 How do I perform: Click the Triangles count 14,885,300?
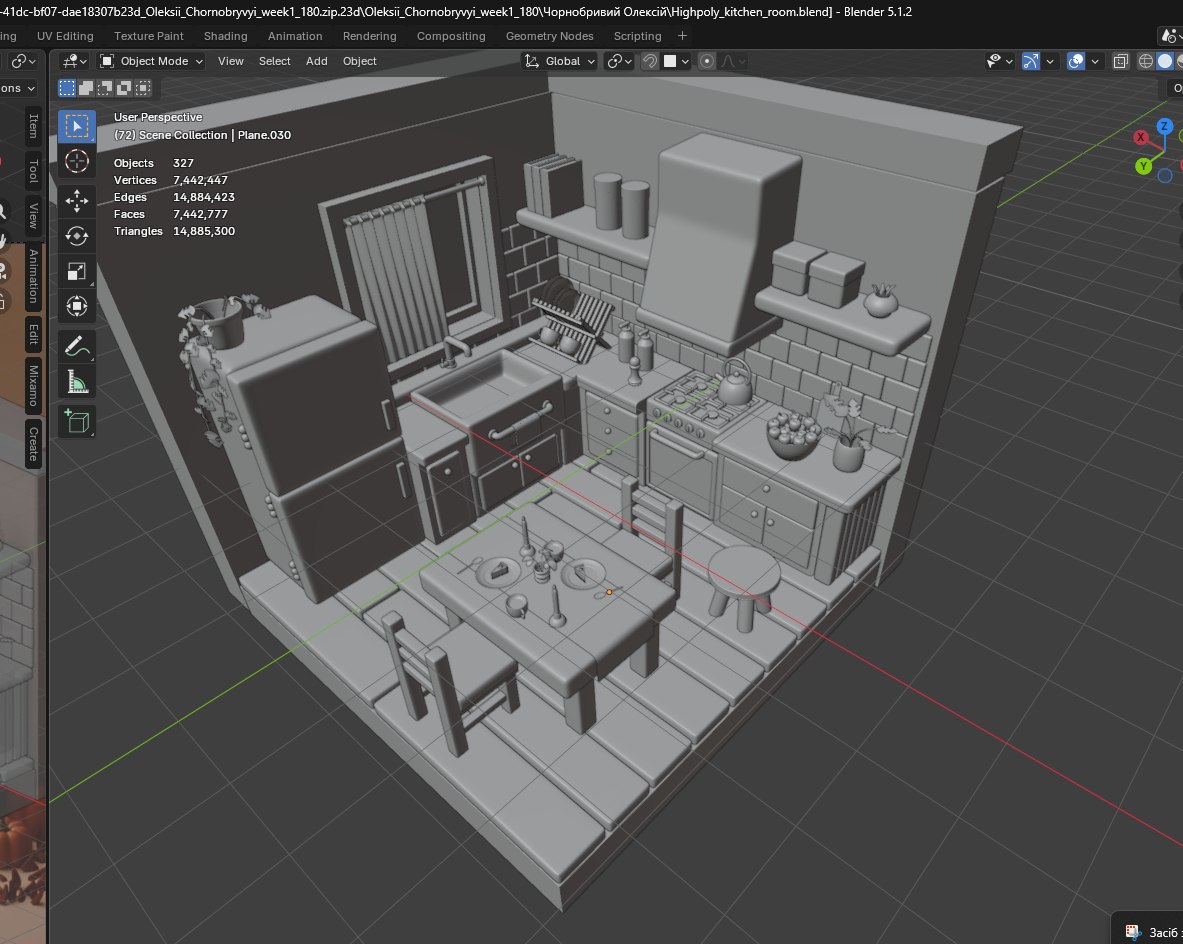204,232
